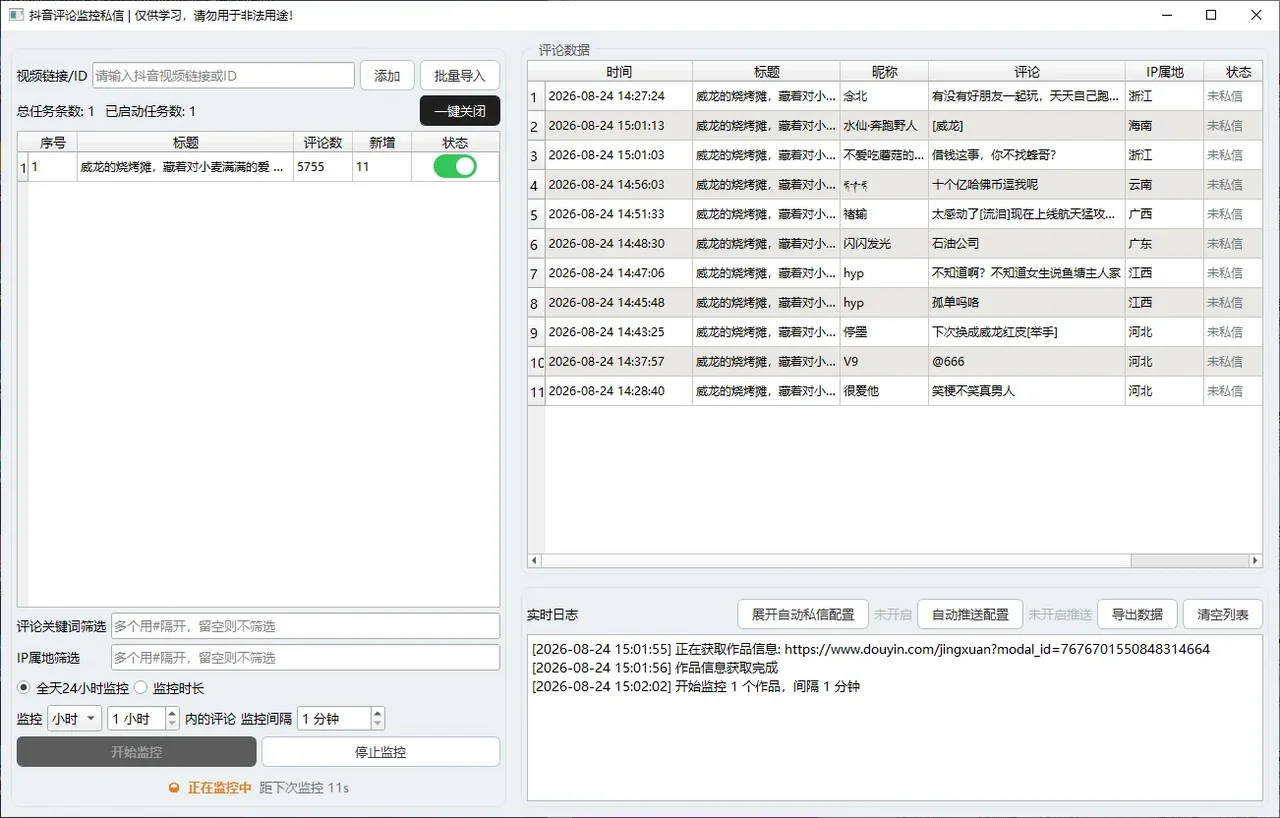Open 批量导入 to import links in bulk
This screenshot has width=1280, height=818.
pos(460,76)
